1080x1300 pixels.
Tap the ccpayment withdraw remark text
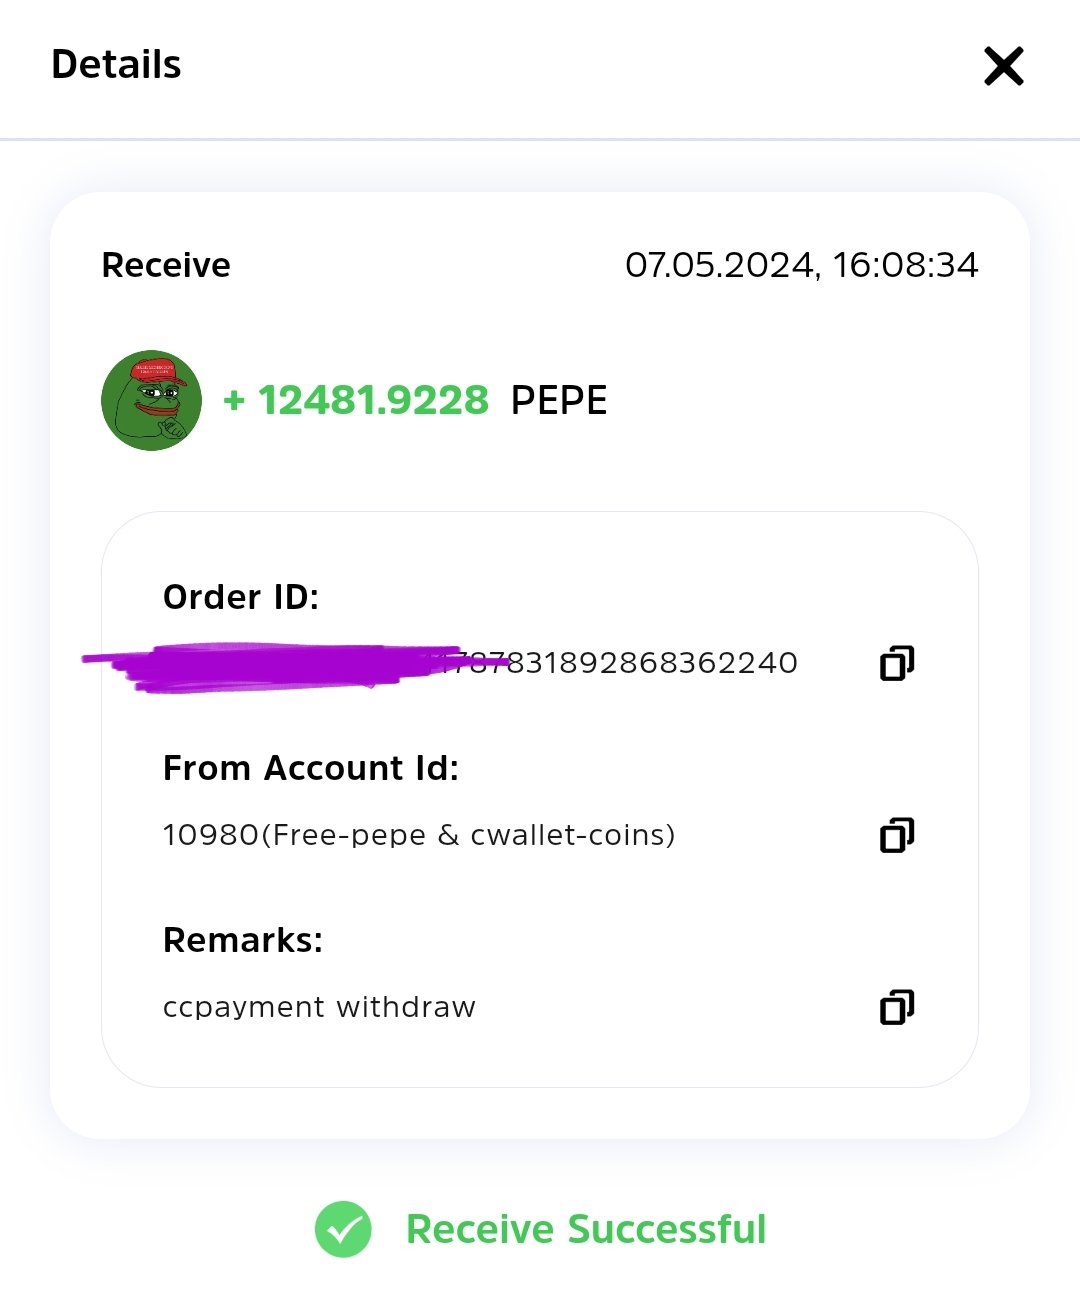click(319, 1007)
